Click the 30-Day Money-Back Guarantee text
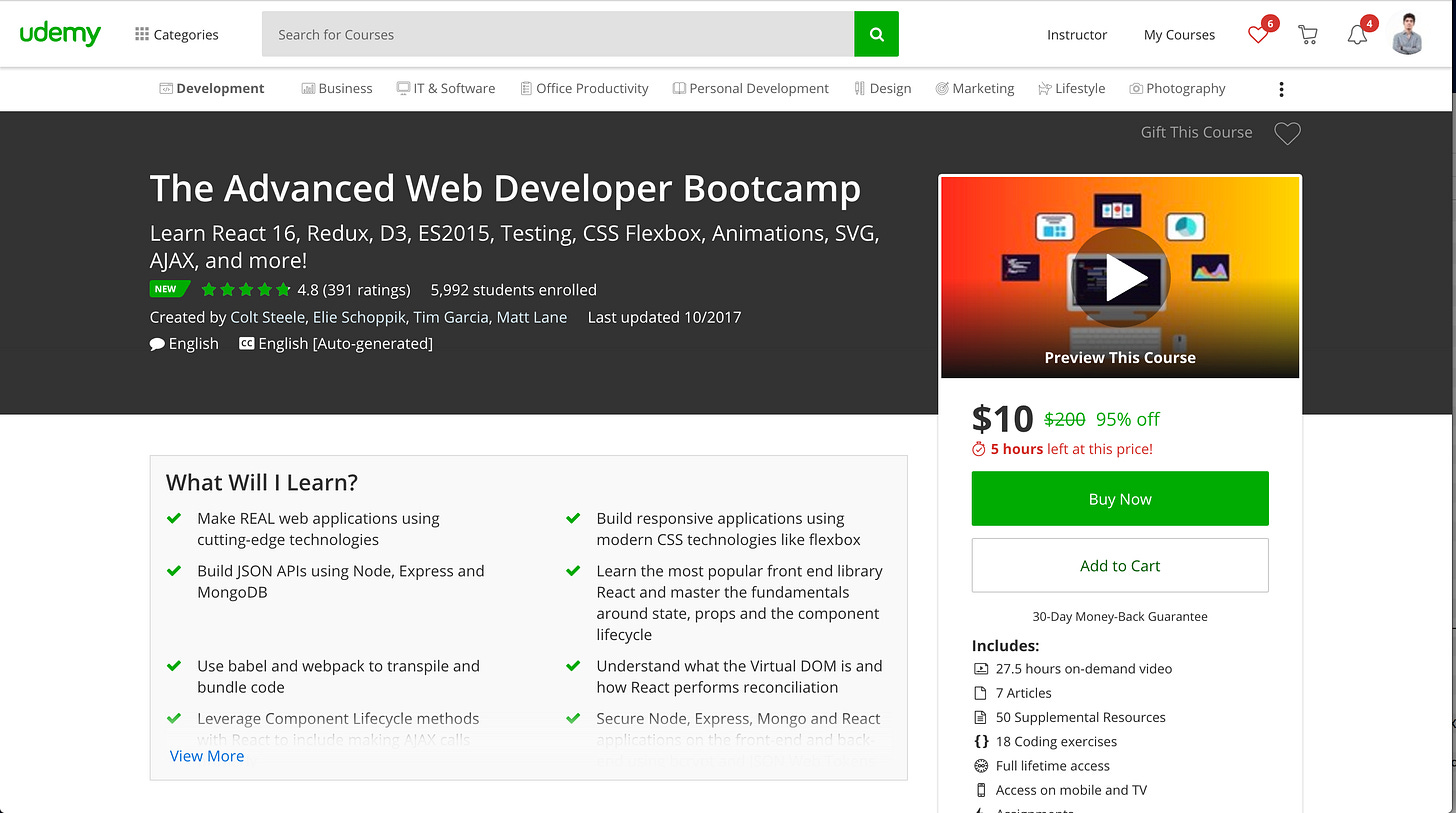The image size is (1456, 813). 1120,617
